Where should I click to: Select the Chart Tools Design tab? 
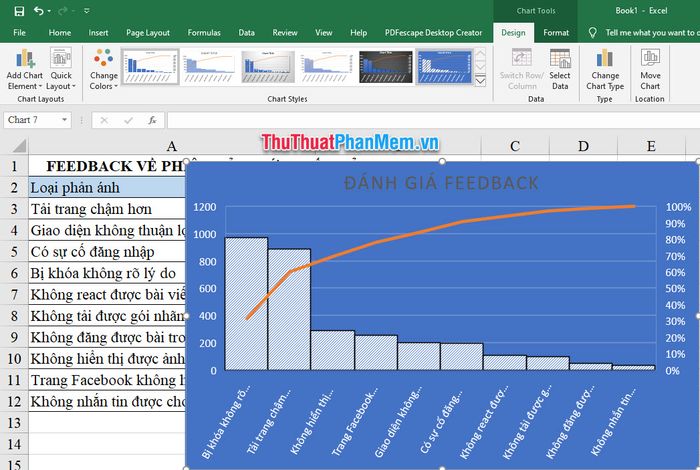[513, 33]
